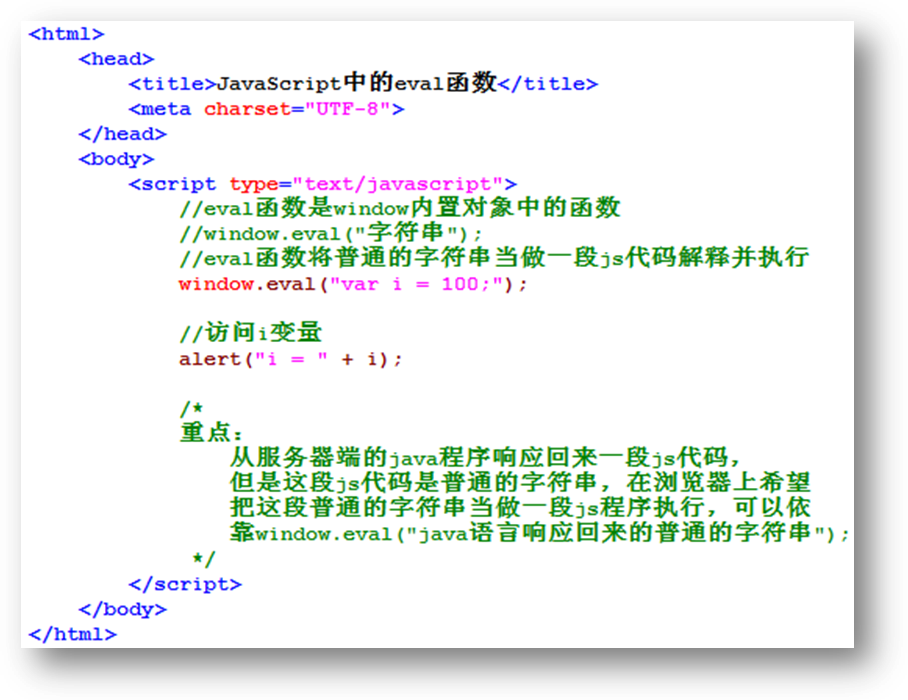Click the alert("i = " + i) statement
Viewport: 908px width, 700px height.
tap(290, 359)
